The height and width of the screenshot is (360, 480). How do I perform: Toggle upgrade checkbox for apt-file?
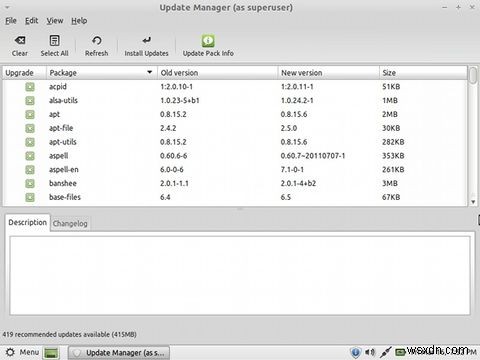[x=30, y=128]
